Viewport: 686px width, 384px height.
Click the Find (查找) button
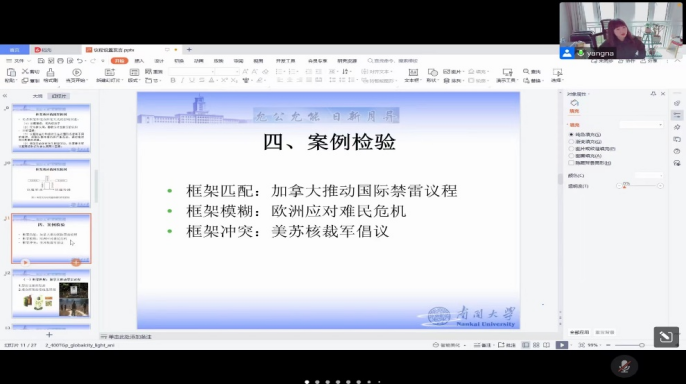click(x=532, y=71)
